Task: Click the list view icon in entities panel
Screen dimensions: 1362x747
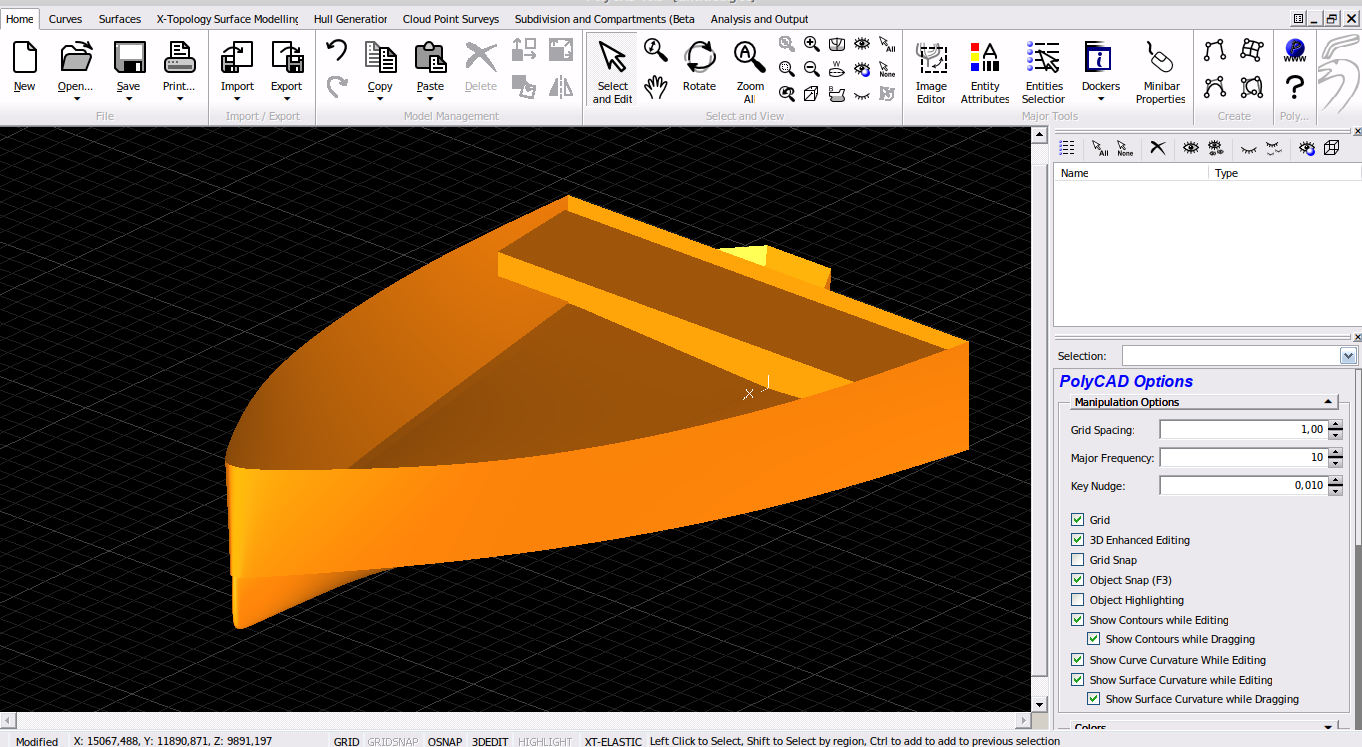Action: pyautogui.click(x=1067, y=148)
